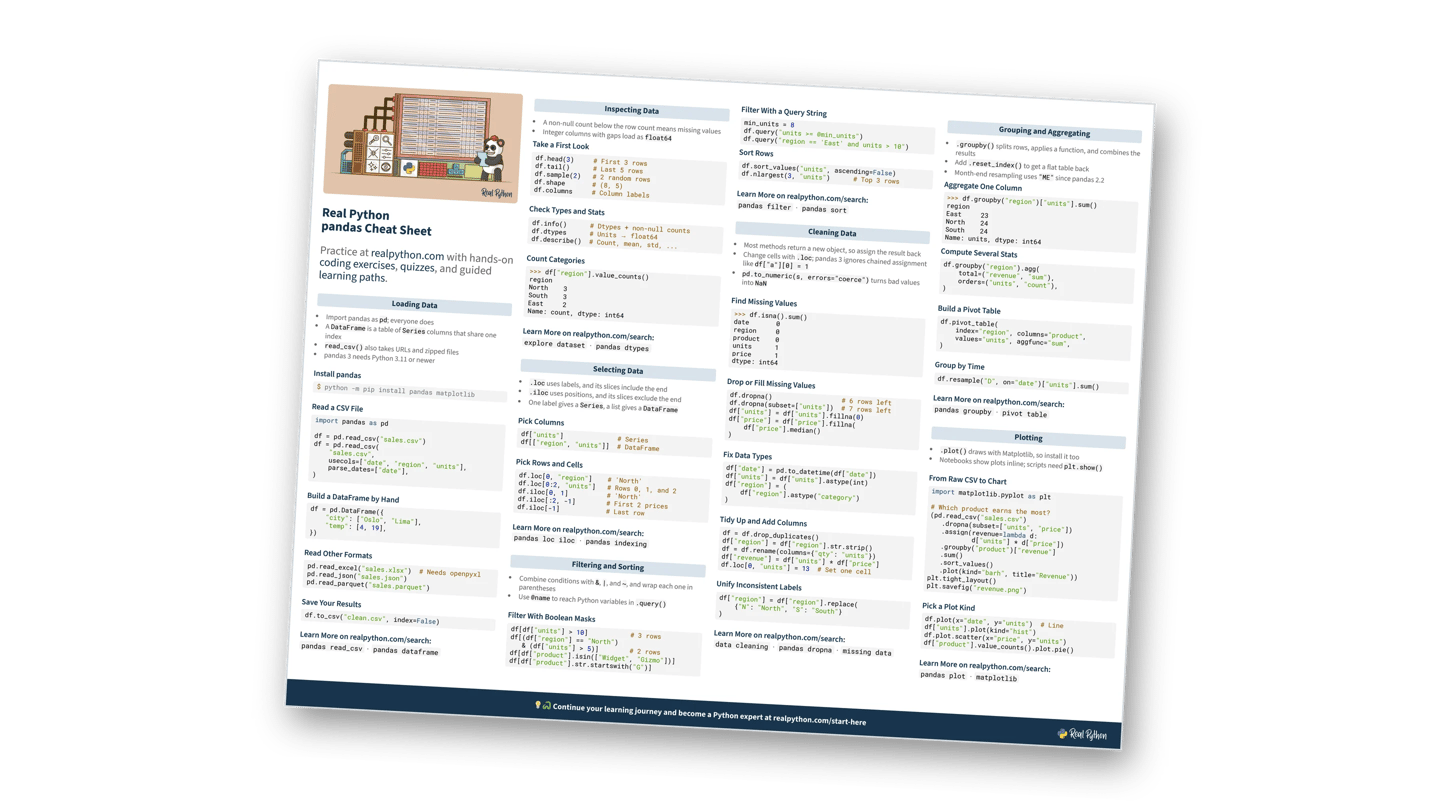Screen dimensions: 1440x810
Task: Open the "pandas indexing" search keyword
Action: pyautogui.click(x=616, y=543)
